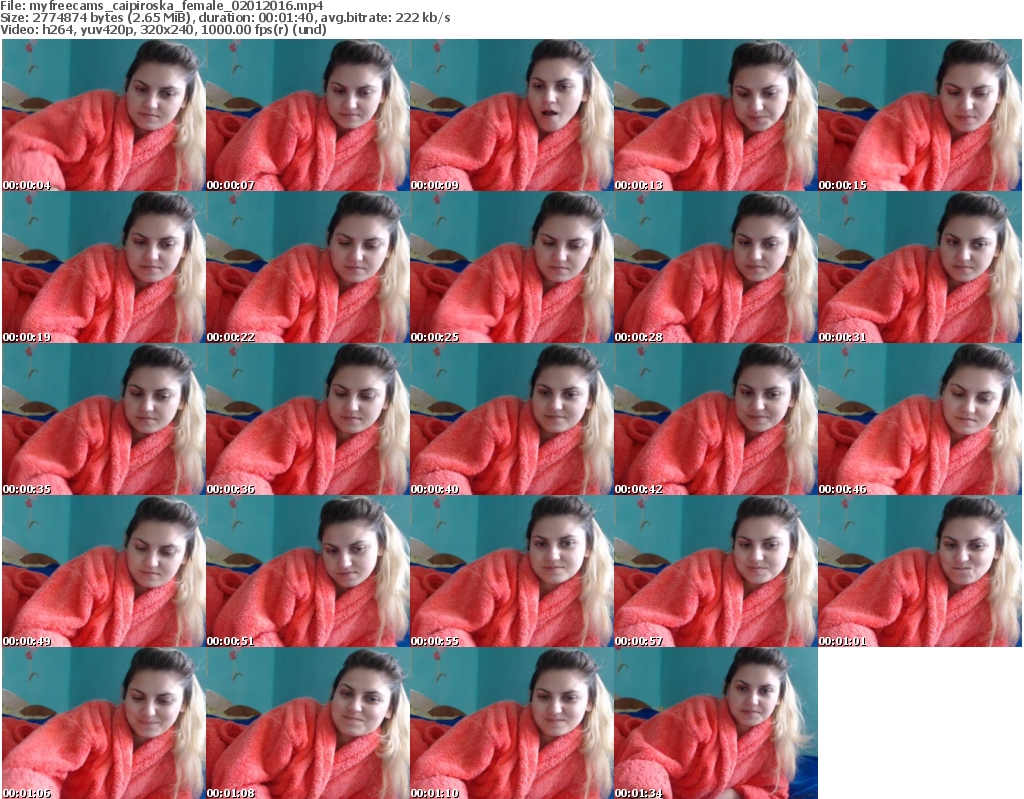Pick the frame stamped 00:00:22

coord(308,267)
